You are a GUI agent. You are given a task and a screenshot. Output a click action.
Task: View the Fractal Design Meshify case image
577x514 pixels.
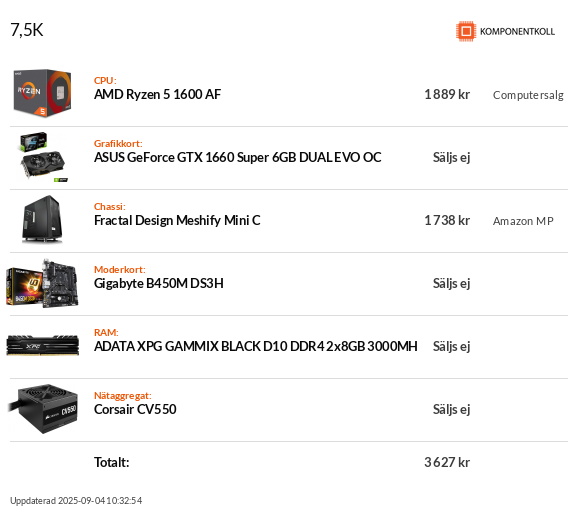[x=42, y=220]
